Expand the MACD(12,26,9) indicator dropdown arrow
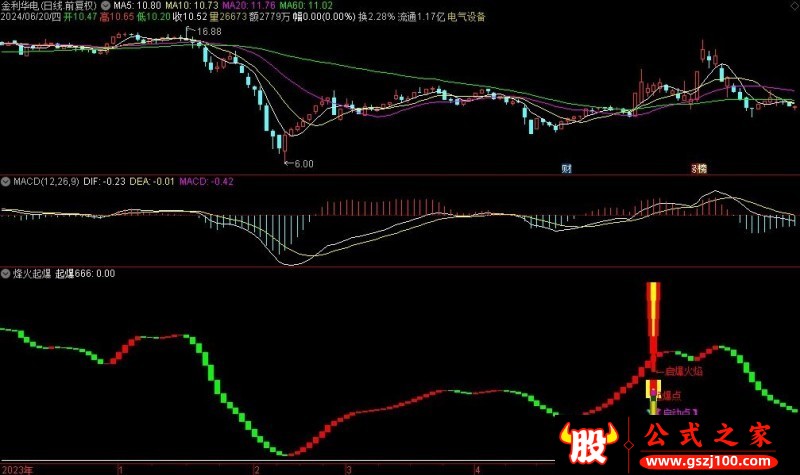800x475 pixels. [x=6, y=181]
